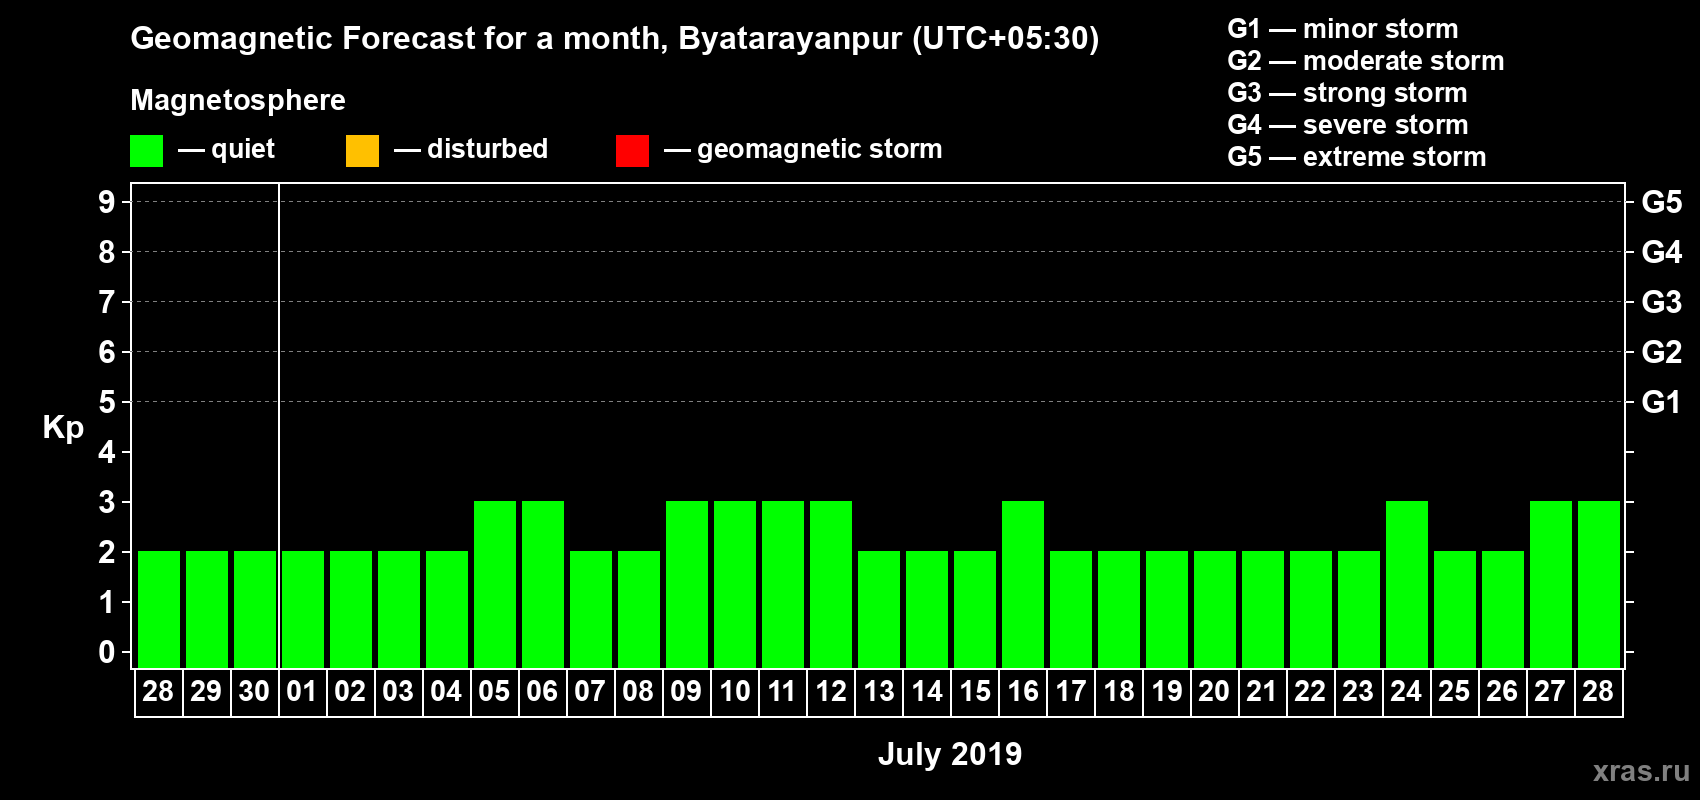Click date label 25 on x-axis
Screen dimensions: 1700x800
(1454, 692)
